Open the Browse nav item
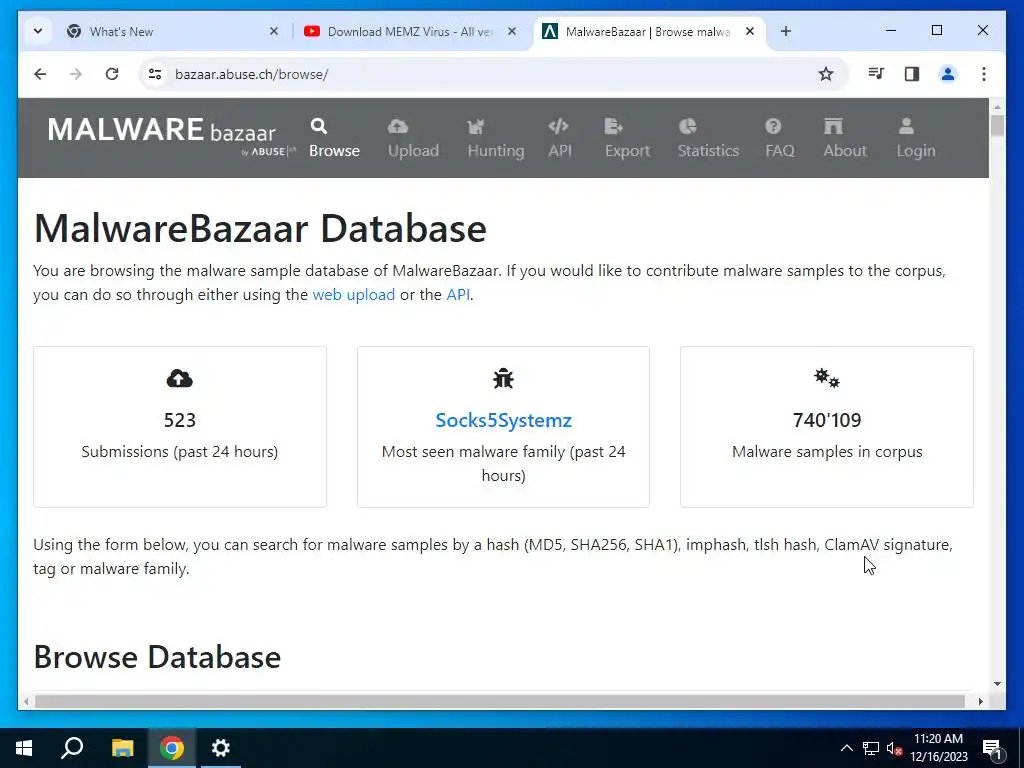1024x768 pixels. pos(334,138)
